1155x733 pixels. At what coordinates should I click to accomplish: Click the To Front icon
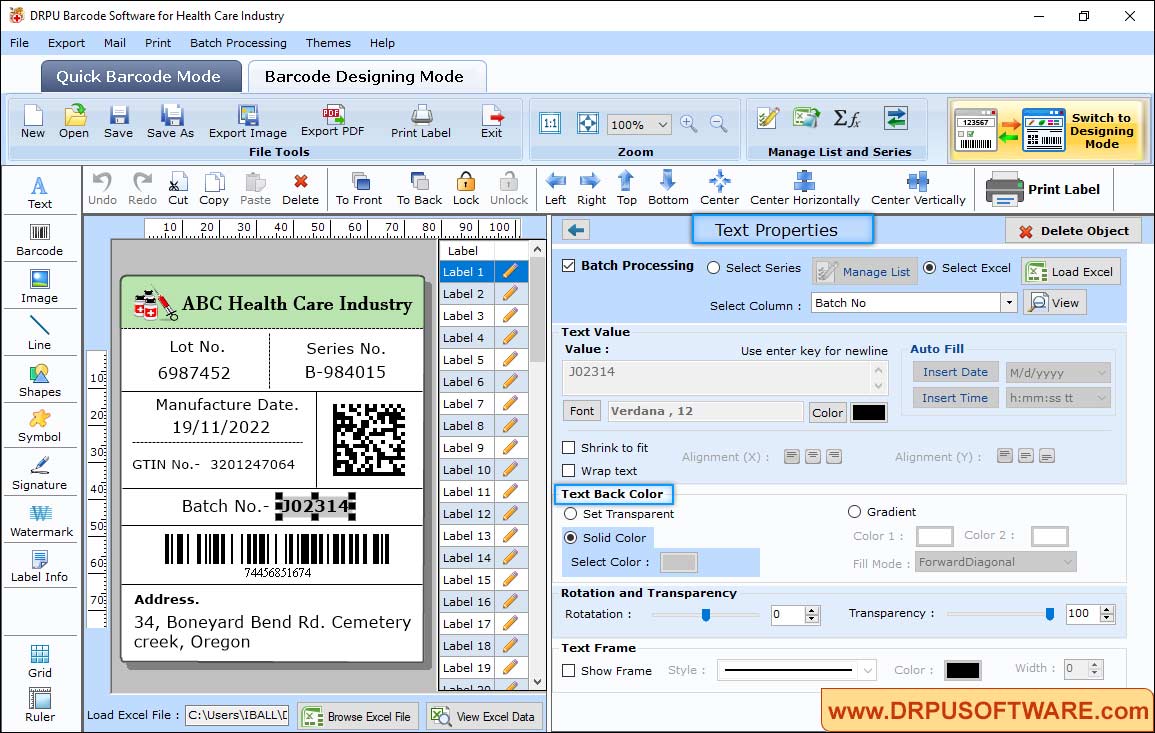tap(359, 189)
